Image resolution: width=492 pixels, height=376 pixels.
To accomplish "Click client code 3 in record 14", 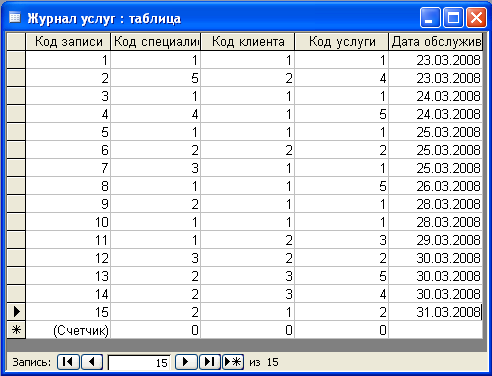I will pyautogui.click(x=248, y=294).
